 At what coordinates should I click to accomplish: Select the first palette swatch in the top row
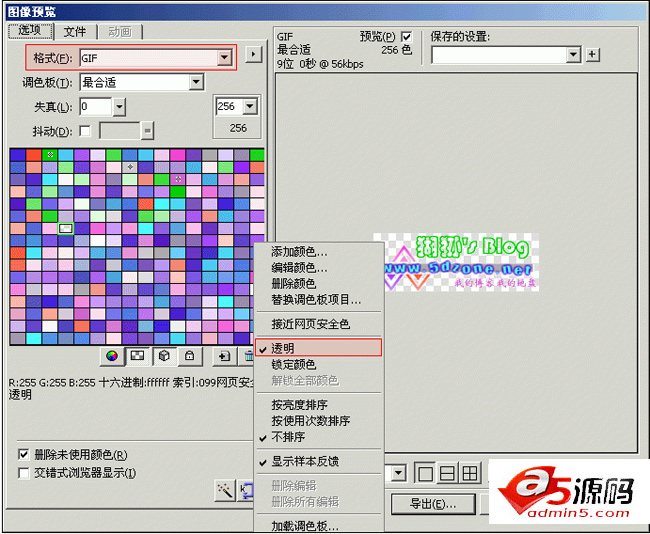17,155
